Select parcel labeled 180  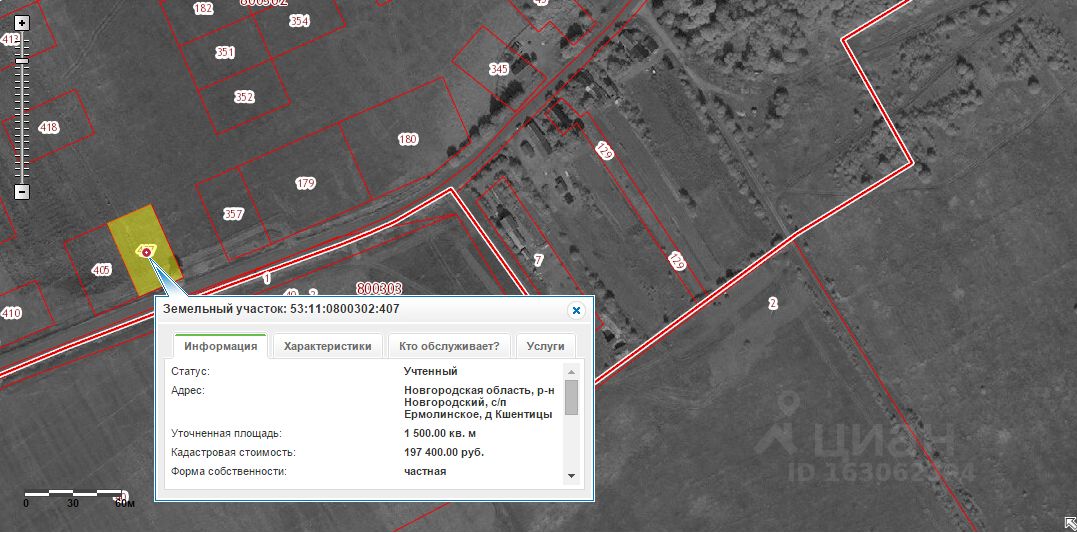(x=408, y=139)
